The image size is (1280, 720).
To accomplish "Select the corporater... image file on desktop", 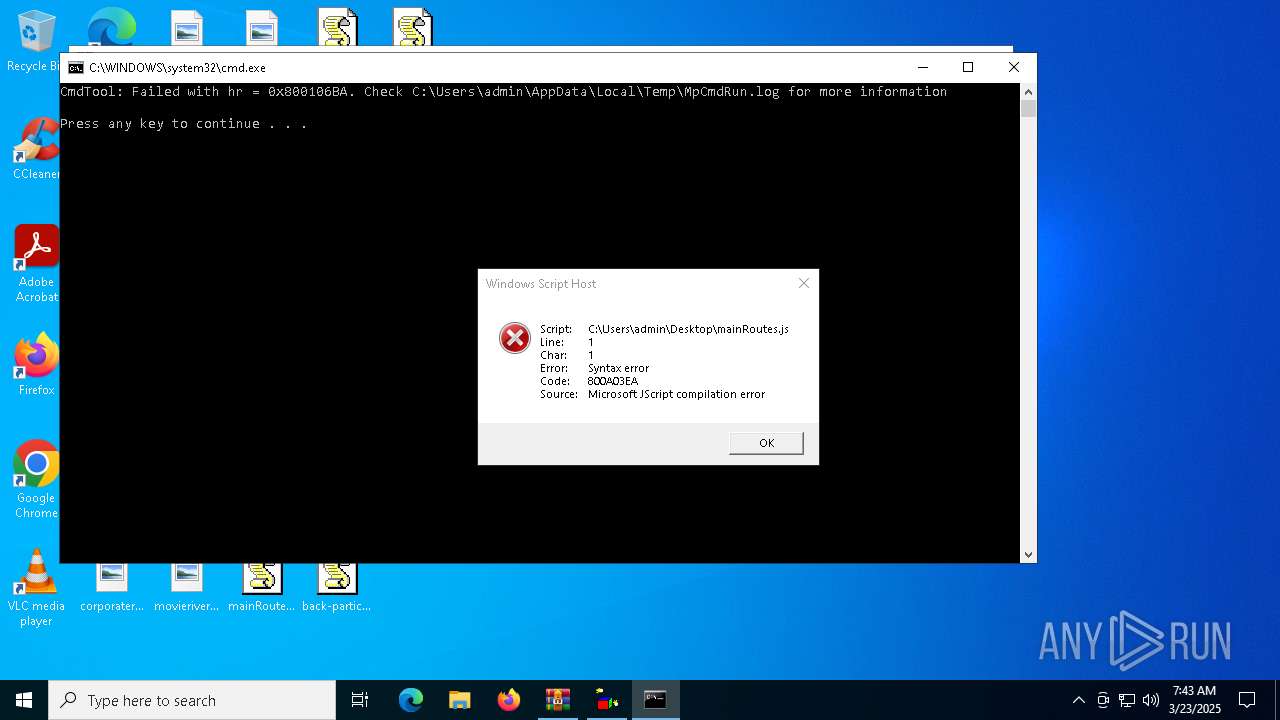I will [111, 588].
